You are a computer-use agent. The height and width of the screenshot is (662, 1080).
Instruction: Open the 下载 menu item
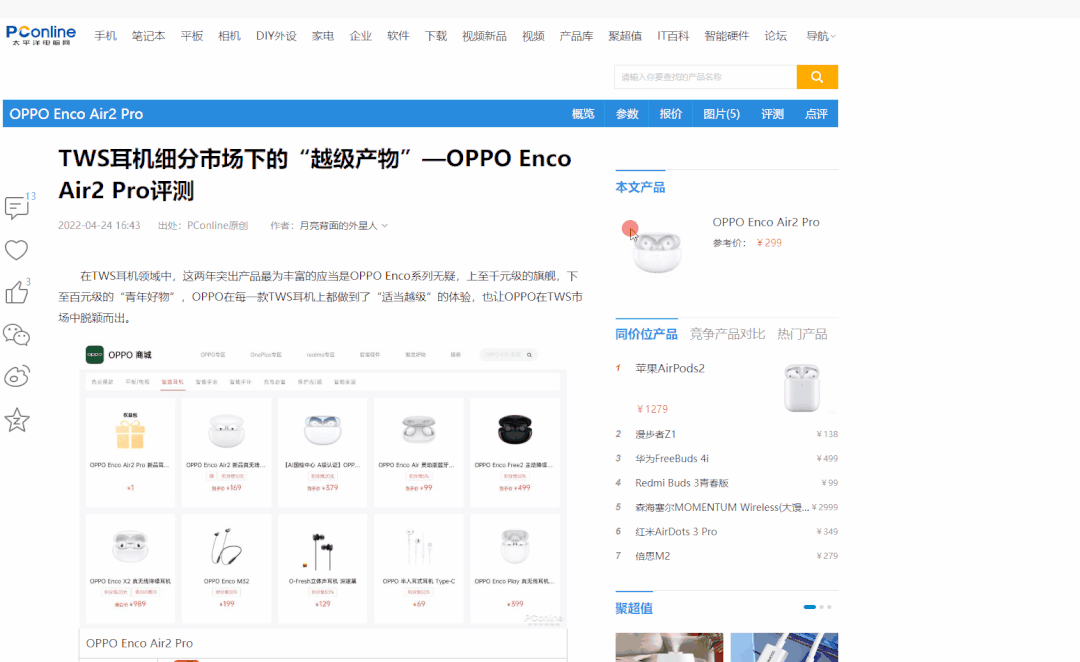(x=435, y=36)
